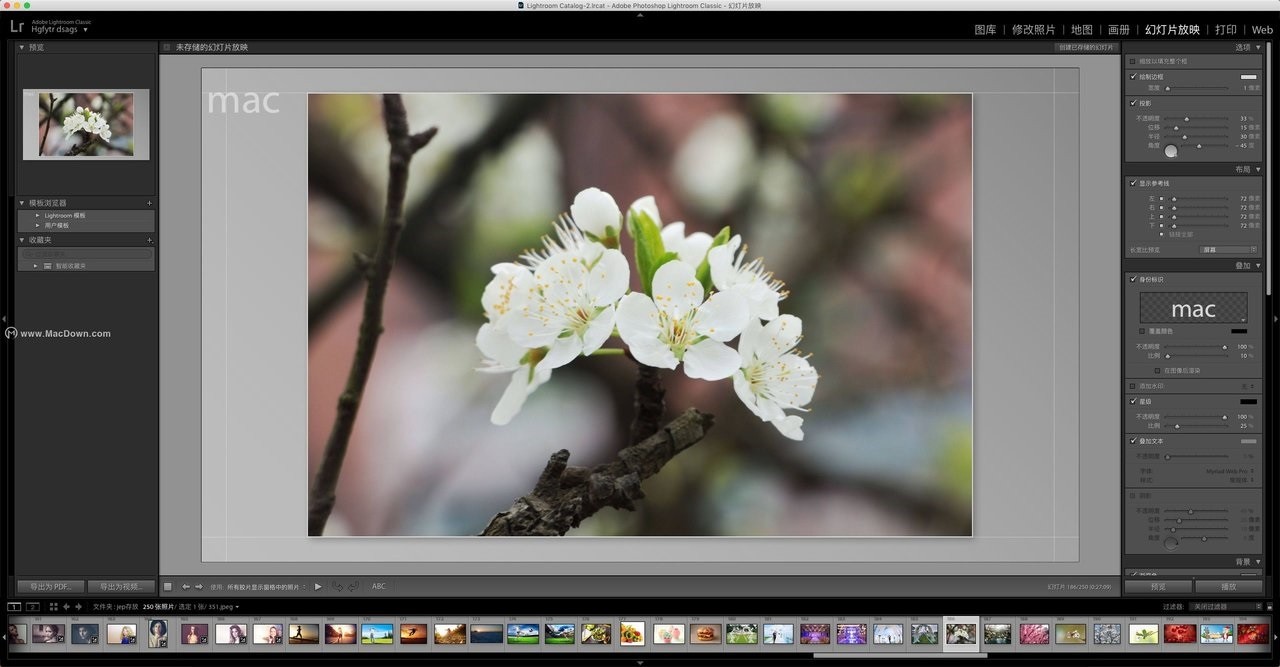Click the counterclockwise rotate icon in toolbar
Image resolution: width=1280 pixels, height=667 pixels.
(337, 586)
